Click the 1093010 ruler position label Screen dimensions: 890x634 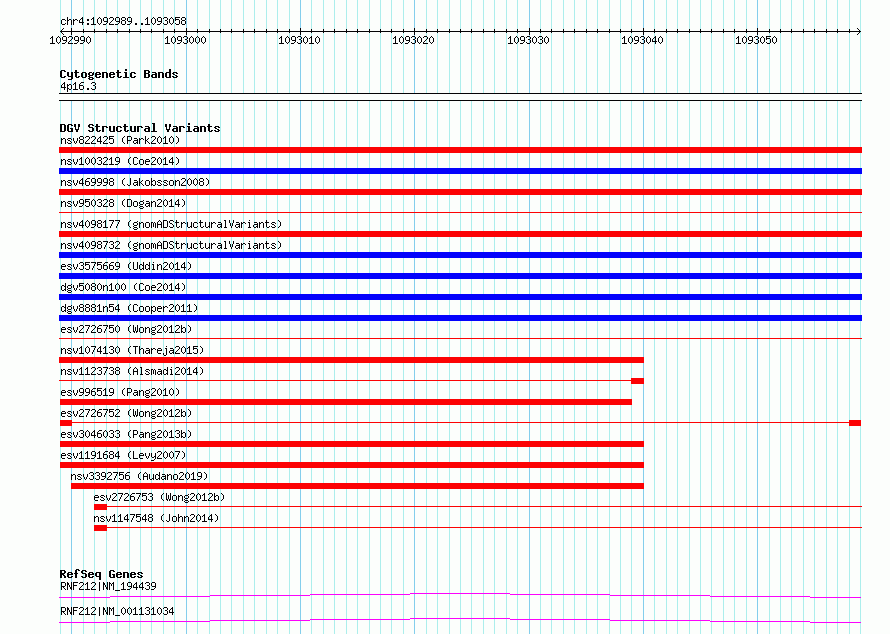pos(299,40)
